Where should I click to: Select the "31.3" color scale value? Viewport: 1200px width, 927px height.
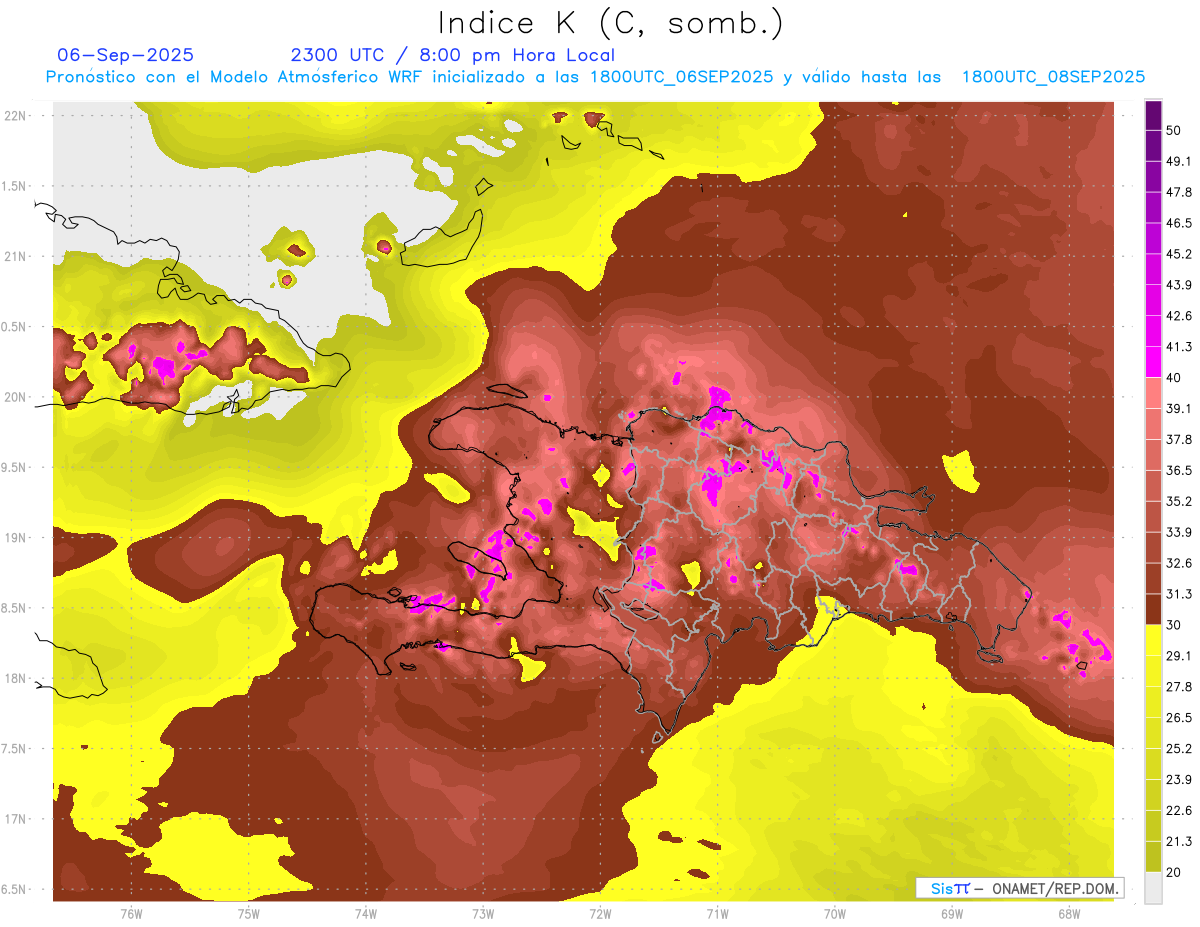click(x=1178, y=594)
